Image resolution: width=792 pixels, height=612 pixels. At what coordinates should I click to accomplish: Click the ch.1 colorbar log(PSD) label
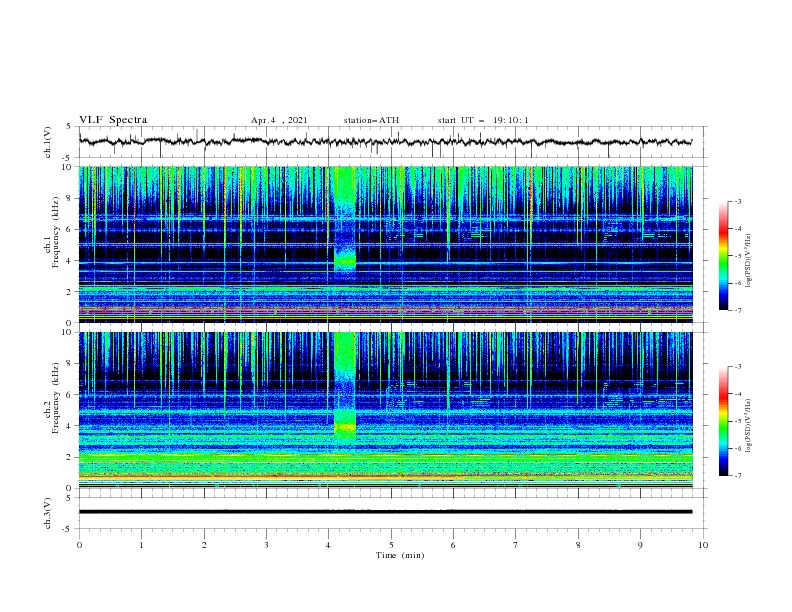(749, 261)
